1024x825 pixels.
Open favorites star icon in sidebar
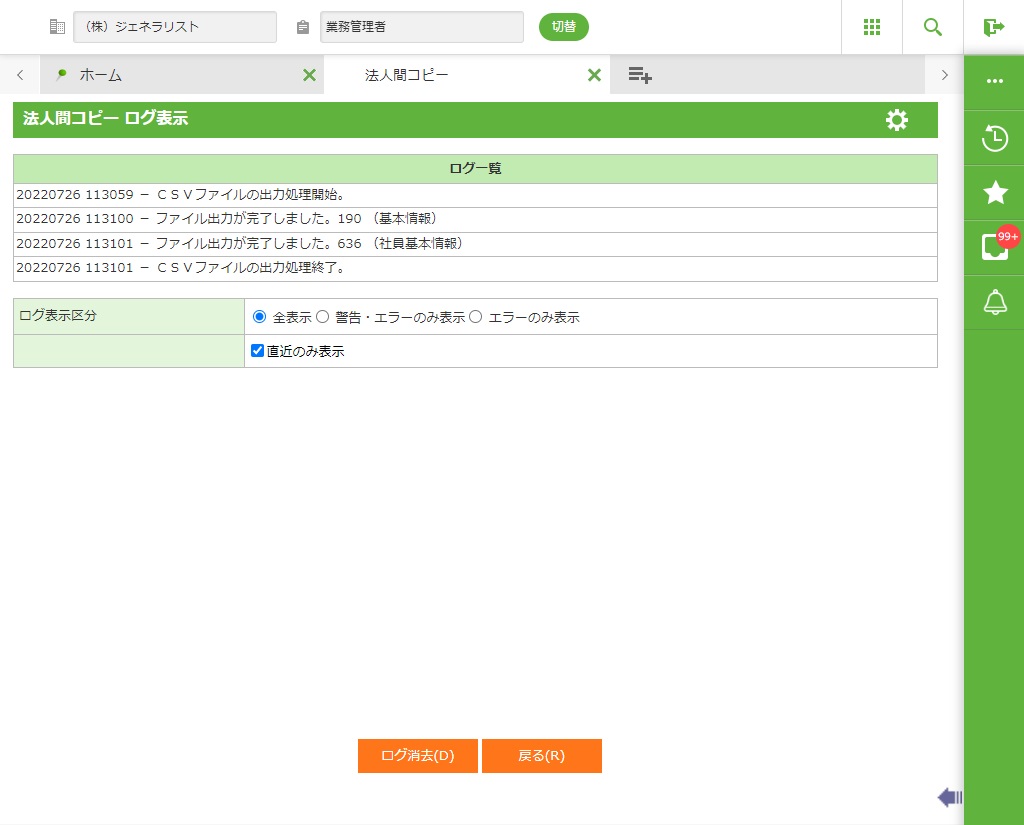point(994,193)
